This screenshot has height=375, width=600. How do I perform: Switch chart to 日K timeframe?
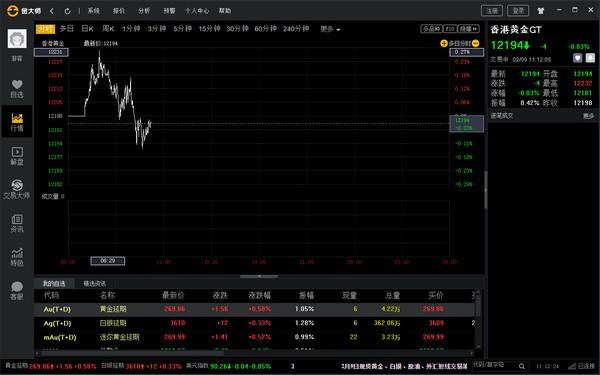87,29
